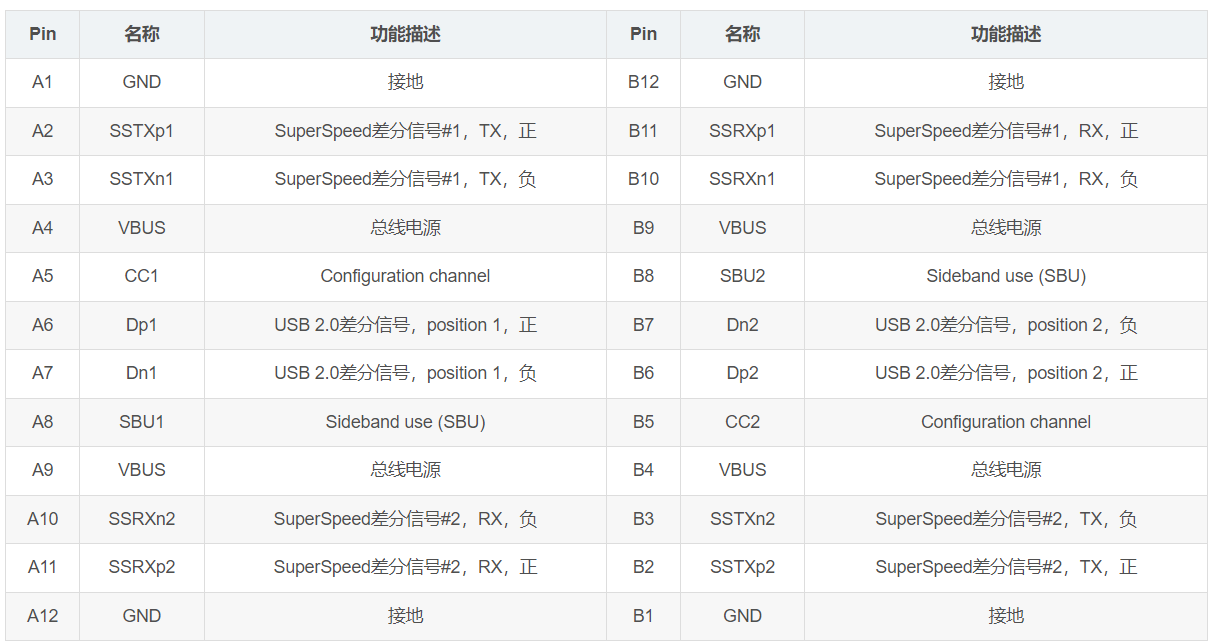
Task: Select the CC1 name cell
Action: click(142, 277)
